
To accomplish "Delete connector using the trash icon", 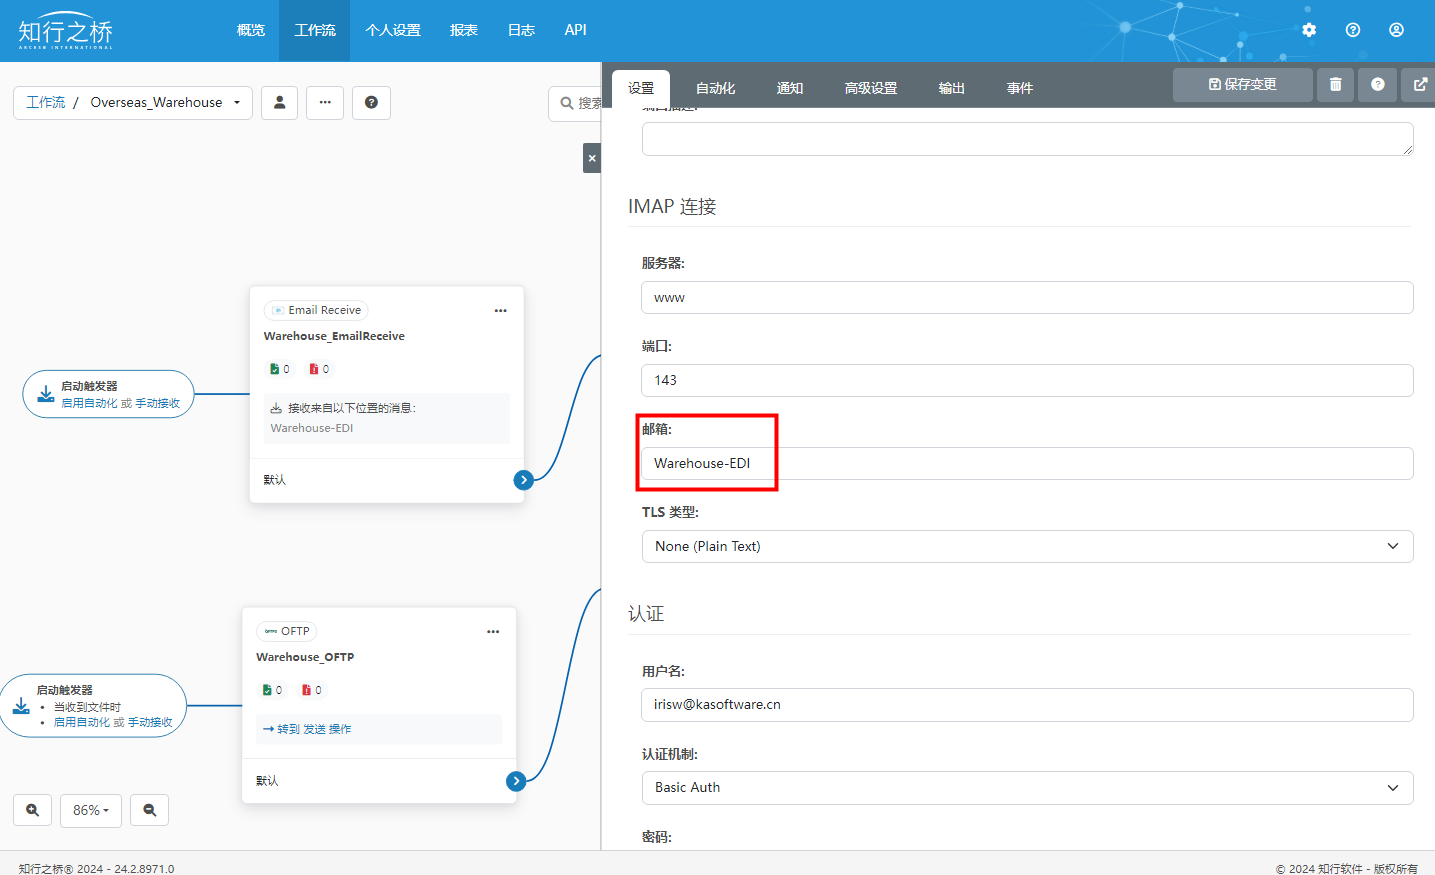I will 1335,85.
